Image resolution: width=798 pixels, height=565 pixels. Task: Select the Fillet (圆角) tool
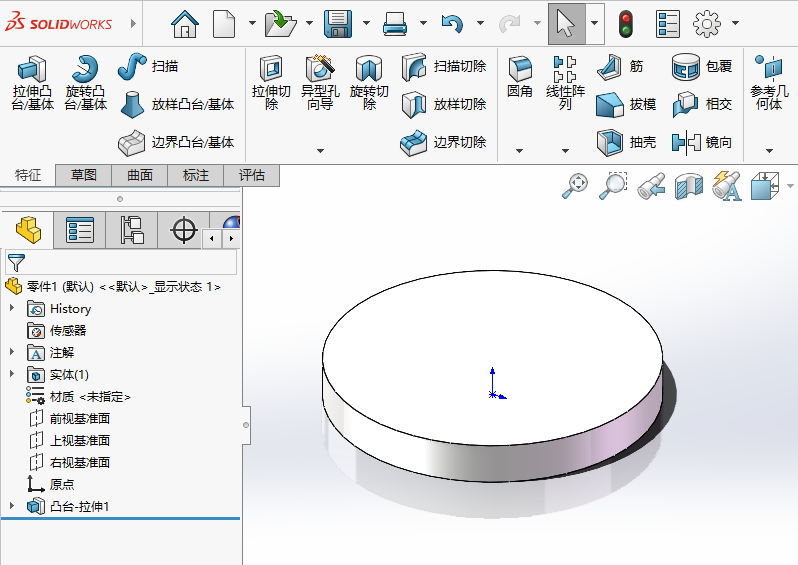click(519, 70)
